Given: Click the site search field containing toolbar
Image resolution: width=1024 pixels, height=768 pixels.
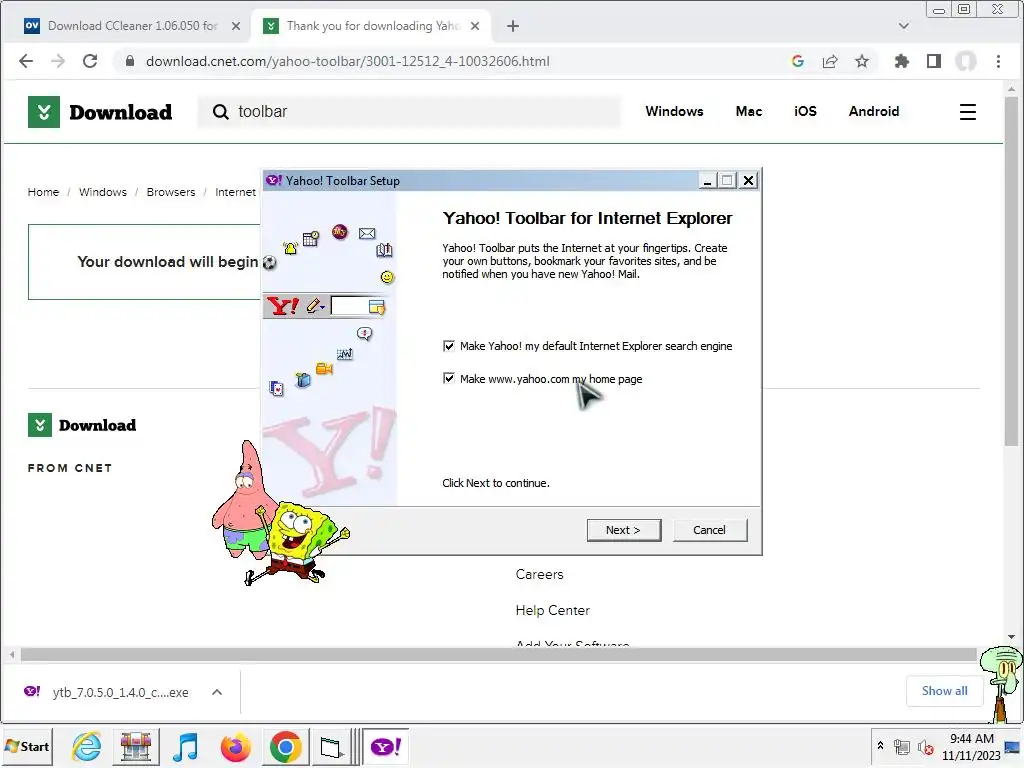Looking at the screenshot, I should point(409,112).
